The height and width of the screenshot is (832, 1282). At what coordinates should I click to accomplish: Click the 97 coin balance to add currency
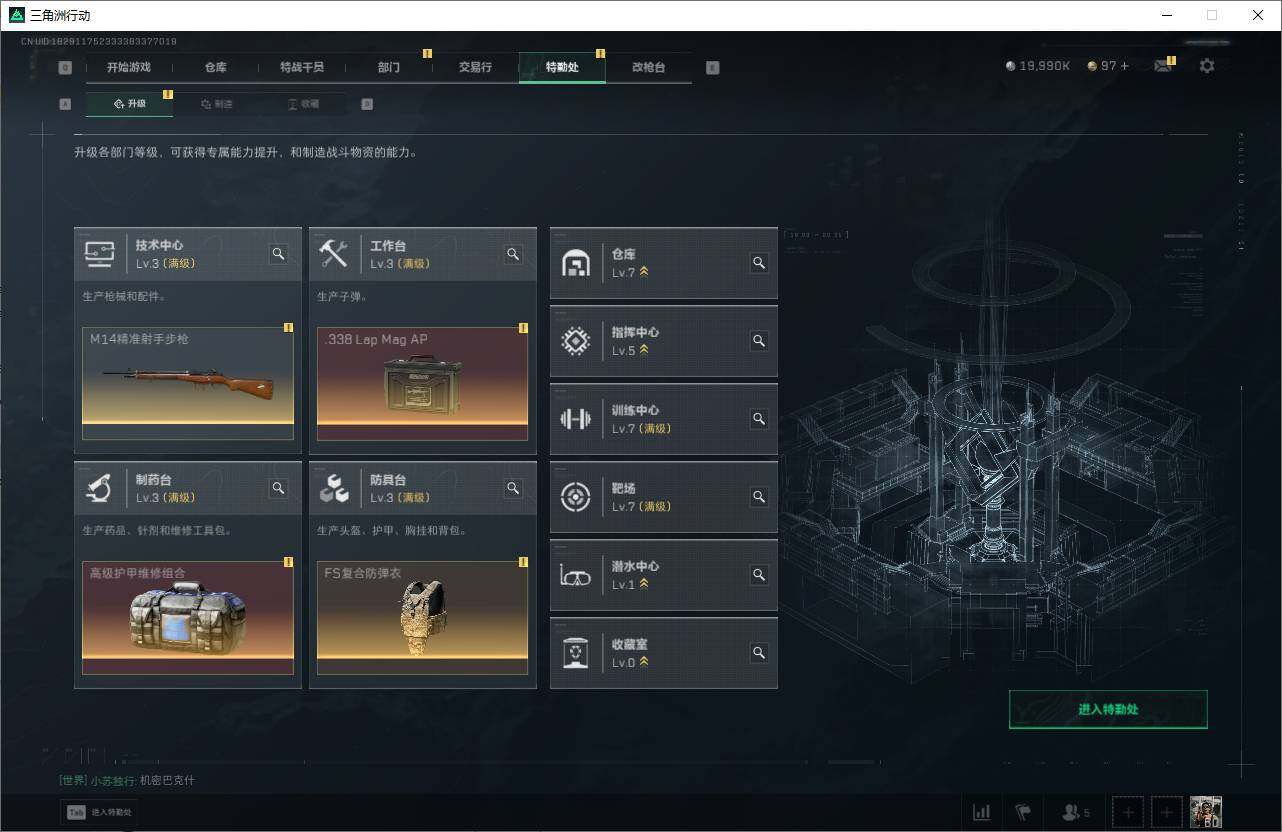pos(1108,65)
